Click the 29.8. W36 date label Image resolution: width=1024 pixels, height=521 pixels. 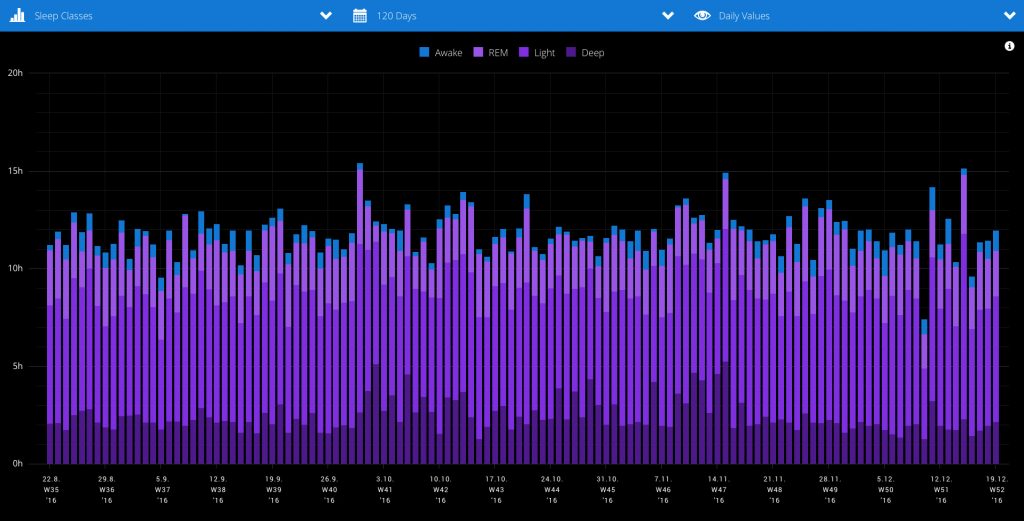(x=106, y=490)
